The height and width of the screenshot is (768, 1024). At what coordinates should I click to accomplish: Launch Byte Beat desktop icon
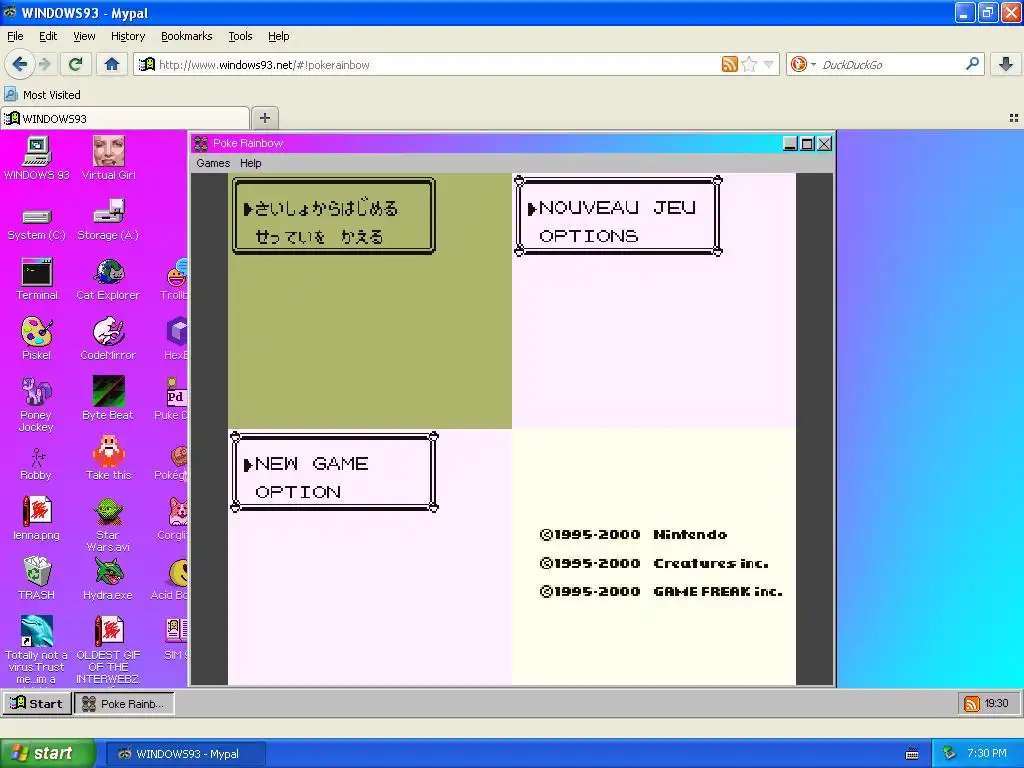pyautogui.click(x=108, y=398)
